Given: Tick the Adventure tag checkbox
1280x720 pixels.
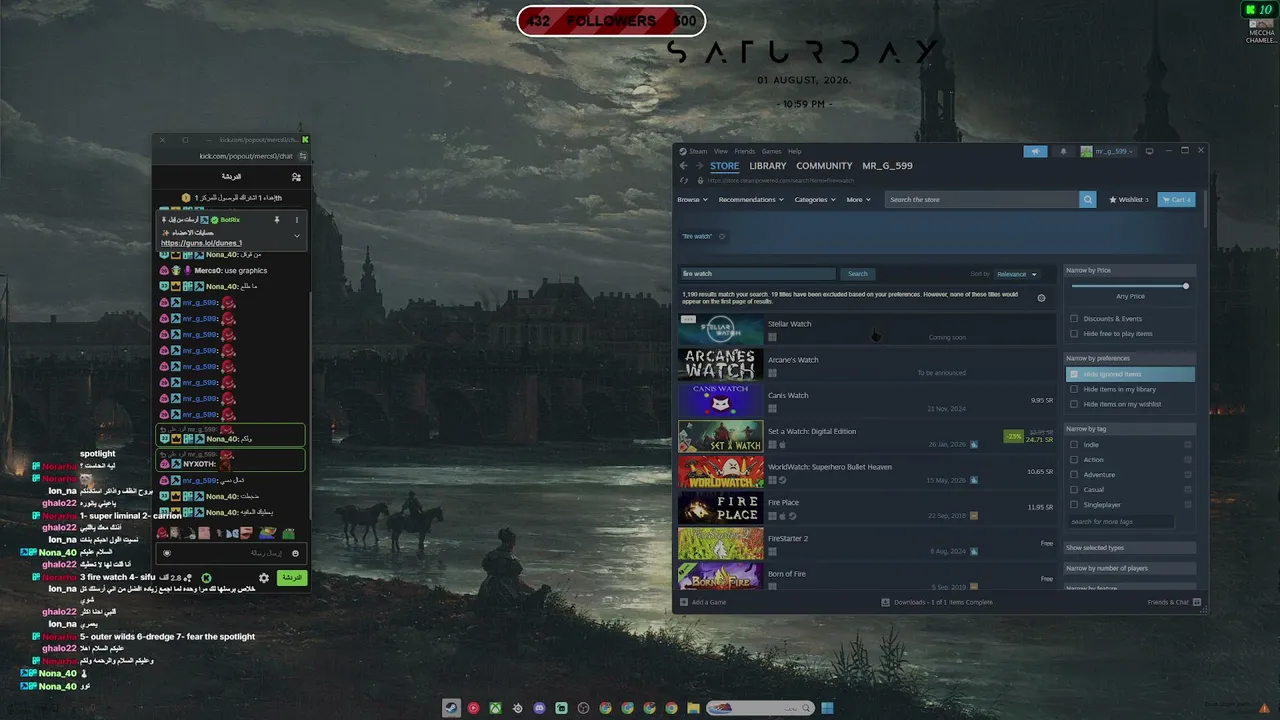Looking at the screenshot, I should 1074,475.
